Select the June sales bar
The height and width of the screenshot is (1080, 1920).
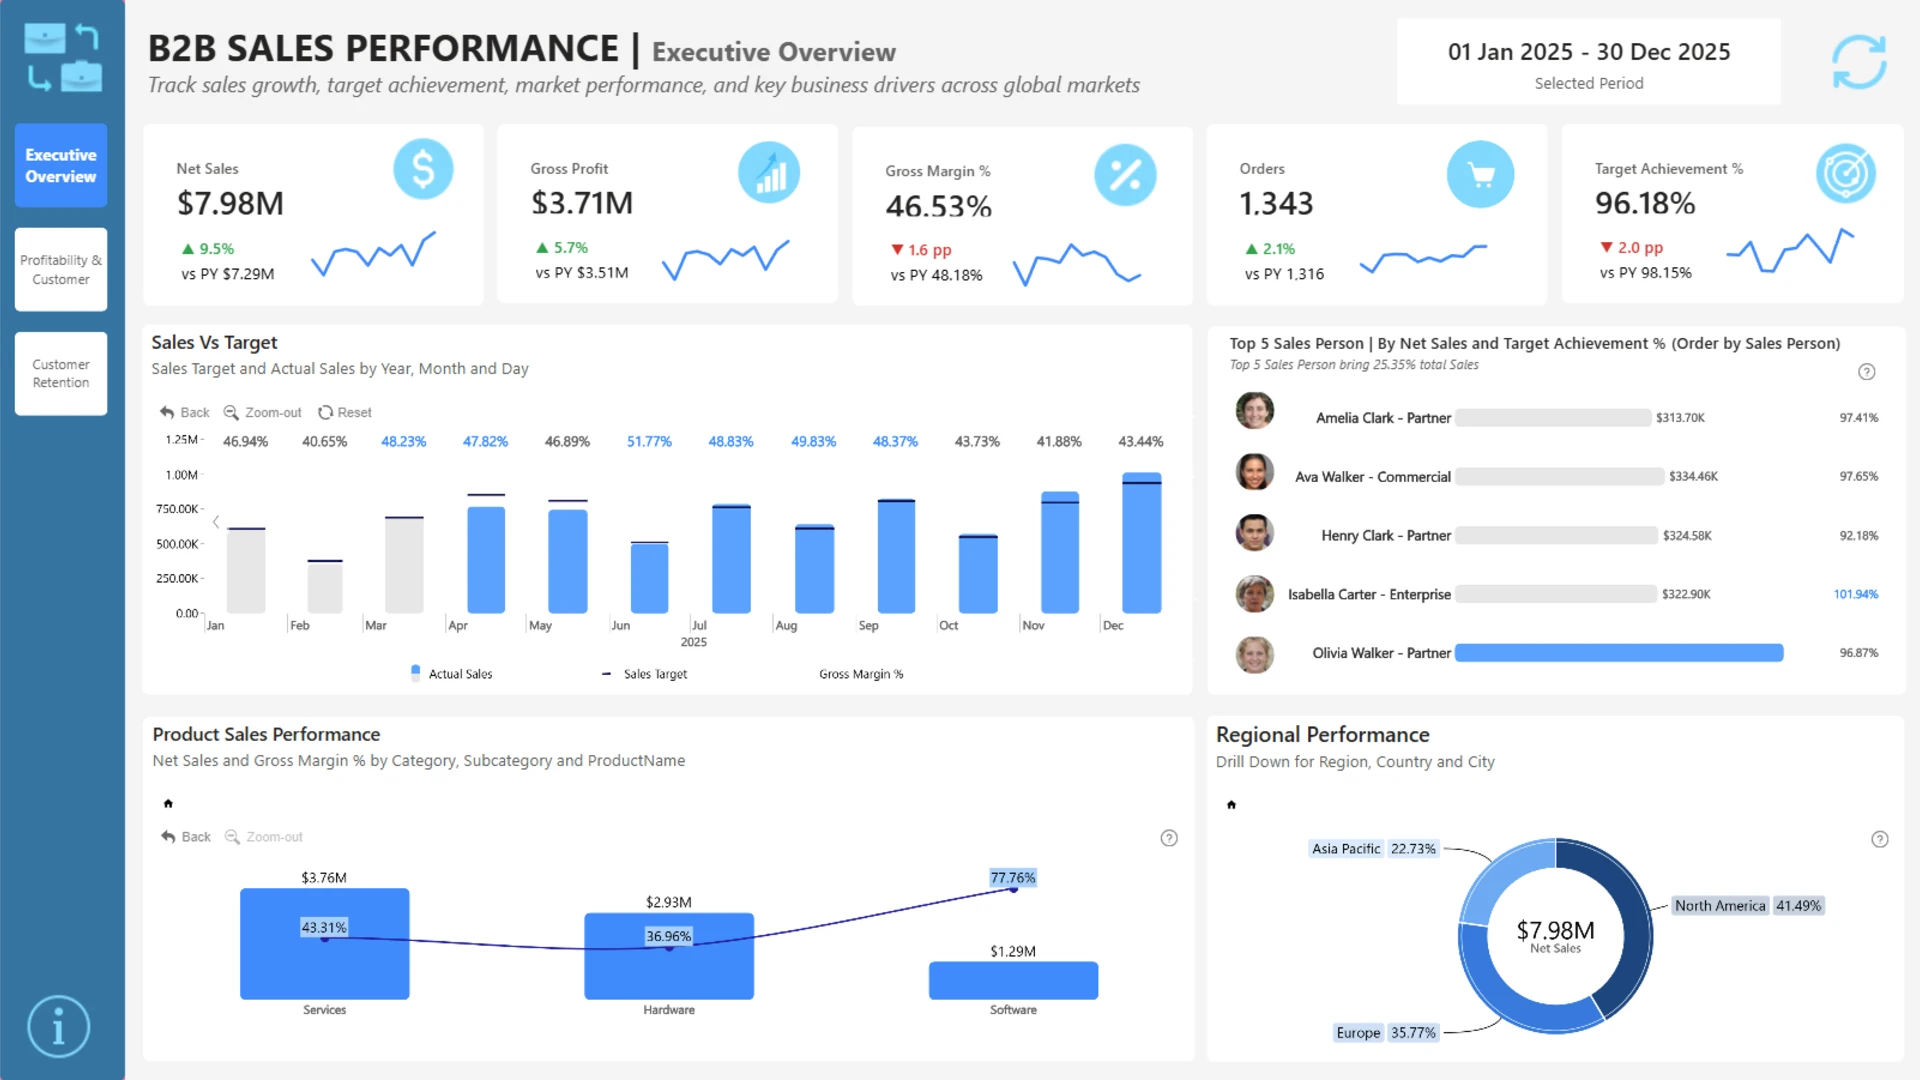tap(650, 577)
